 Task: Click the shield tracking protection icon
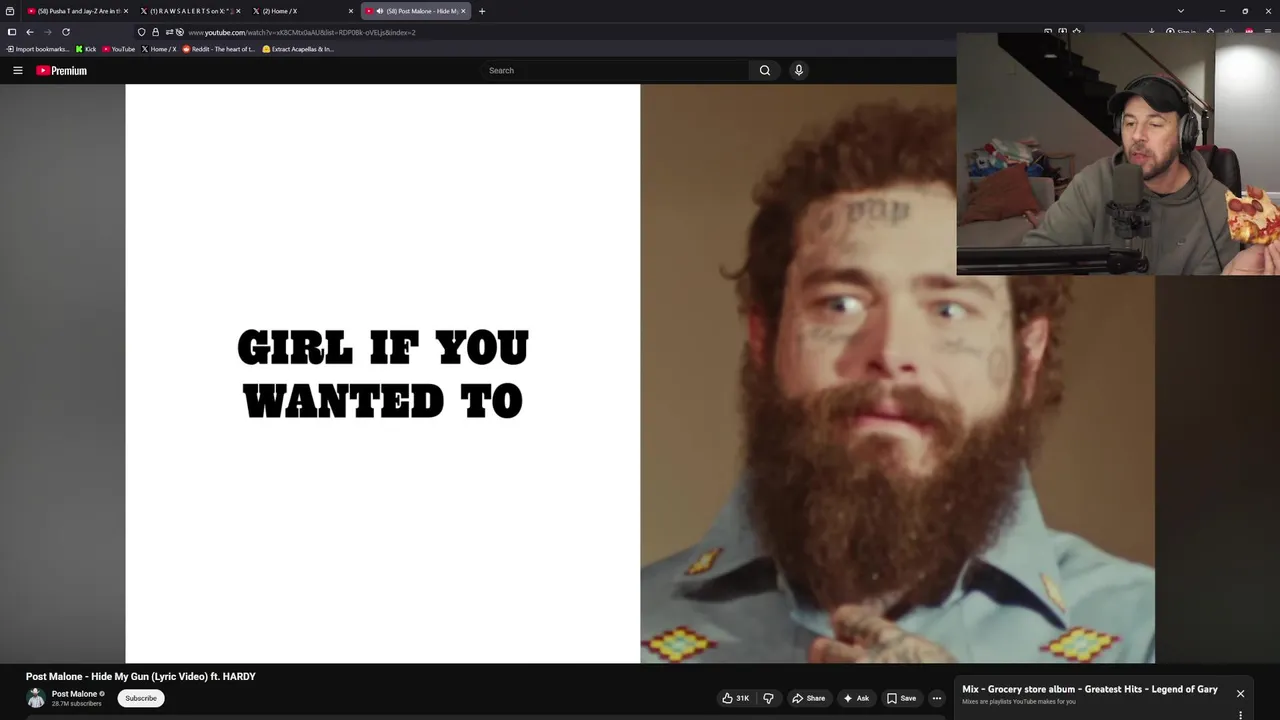click(142, 32)
